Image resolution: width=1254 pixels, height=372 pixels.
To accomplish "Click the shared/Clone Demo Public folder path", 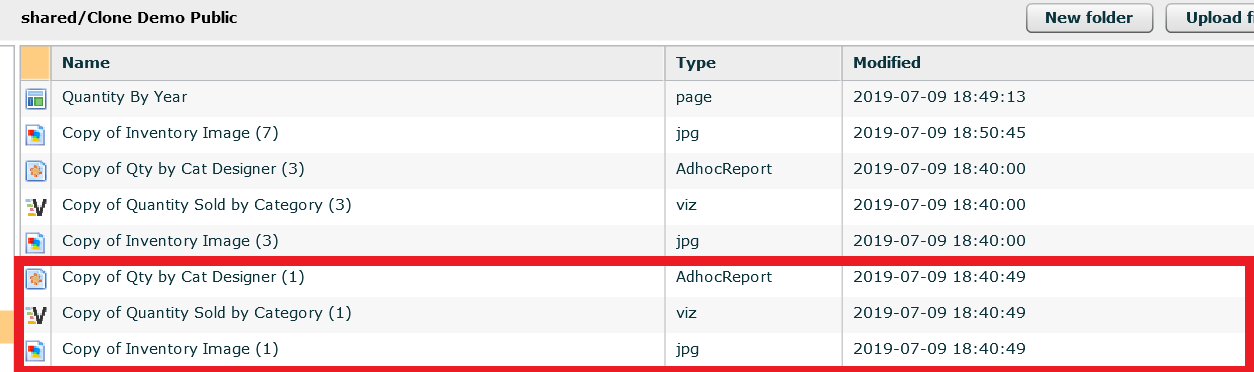I will coord(129,18).
